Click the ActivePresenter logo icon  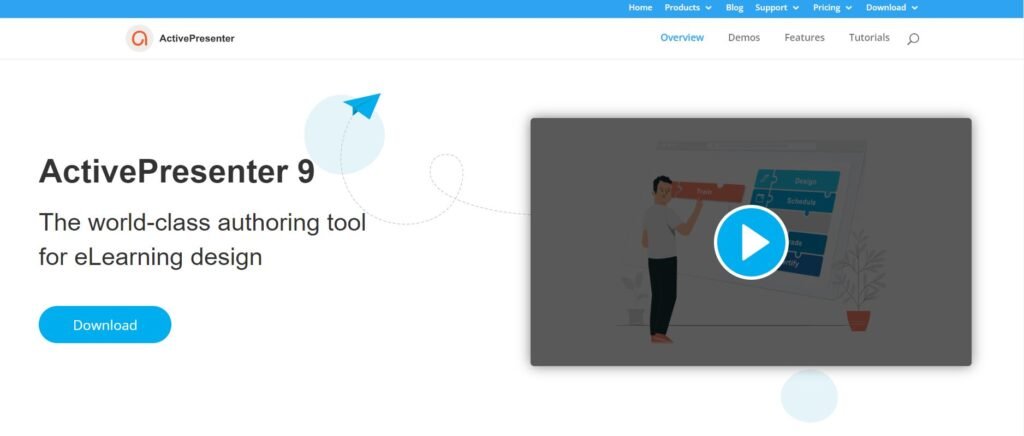point(139,39)
